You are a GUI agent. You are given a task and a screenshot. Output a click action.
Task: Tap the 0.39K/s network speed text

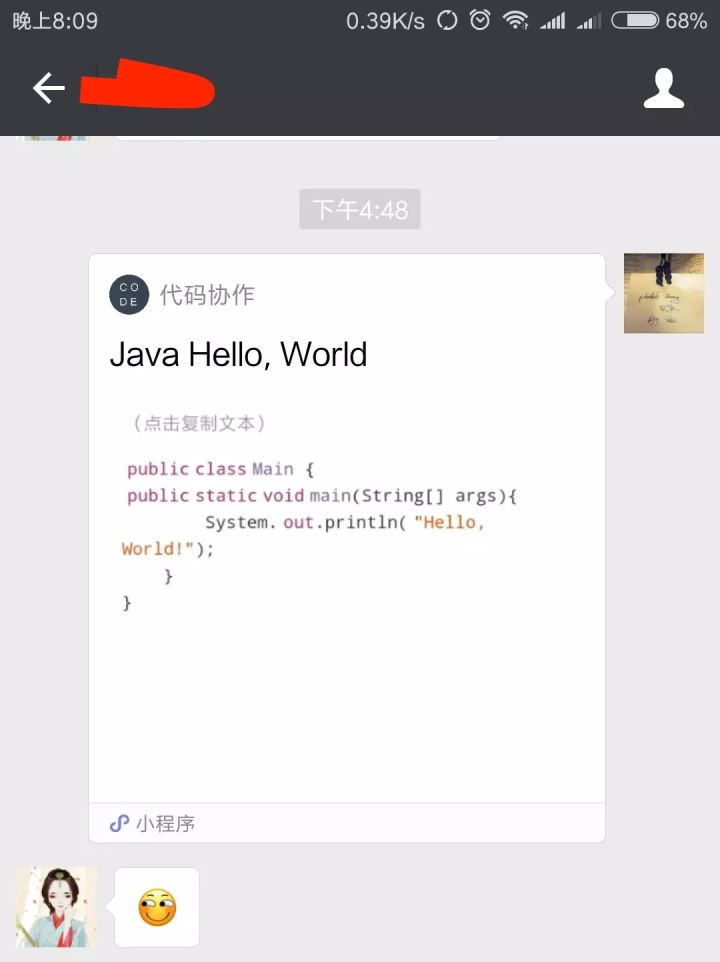point(385,21)
